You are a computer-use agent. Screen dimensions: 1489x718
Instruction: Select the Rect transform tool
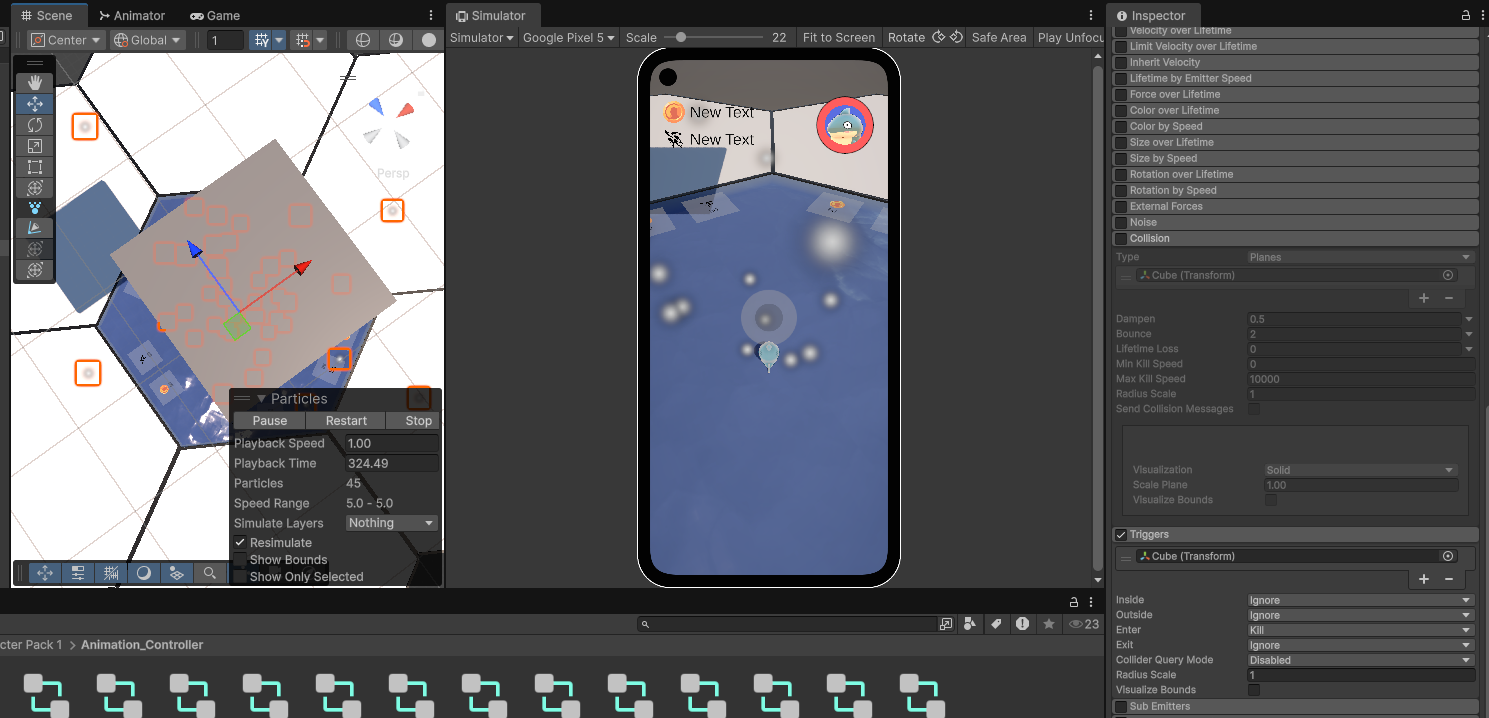35,166
